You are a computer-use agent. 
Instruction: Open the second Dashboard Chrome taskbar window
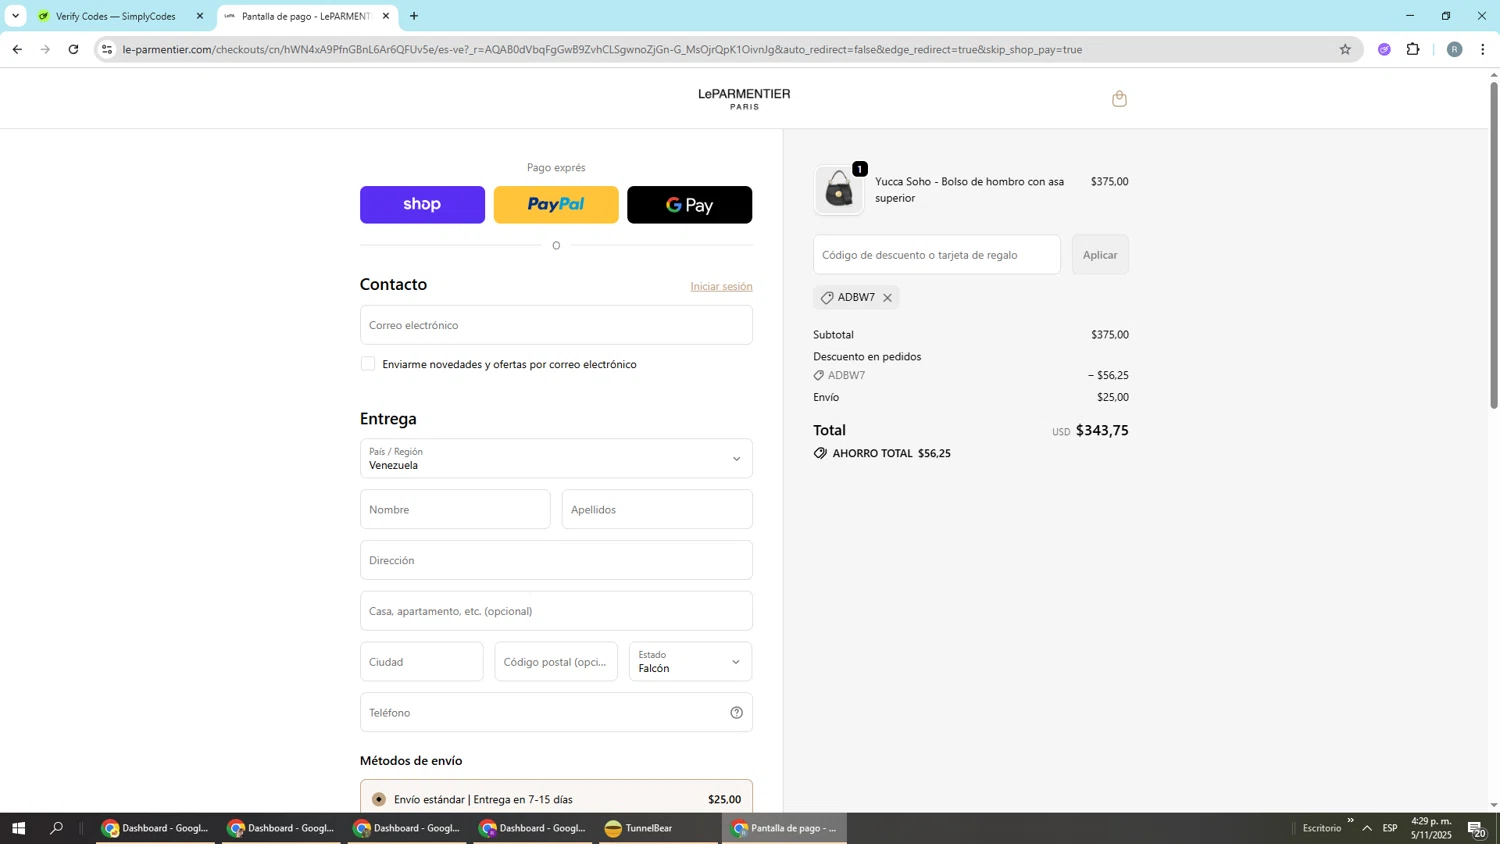click(281, 828)
